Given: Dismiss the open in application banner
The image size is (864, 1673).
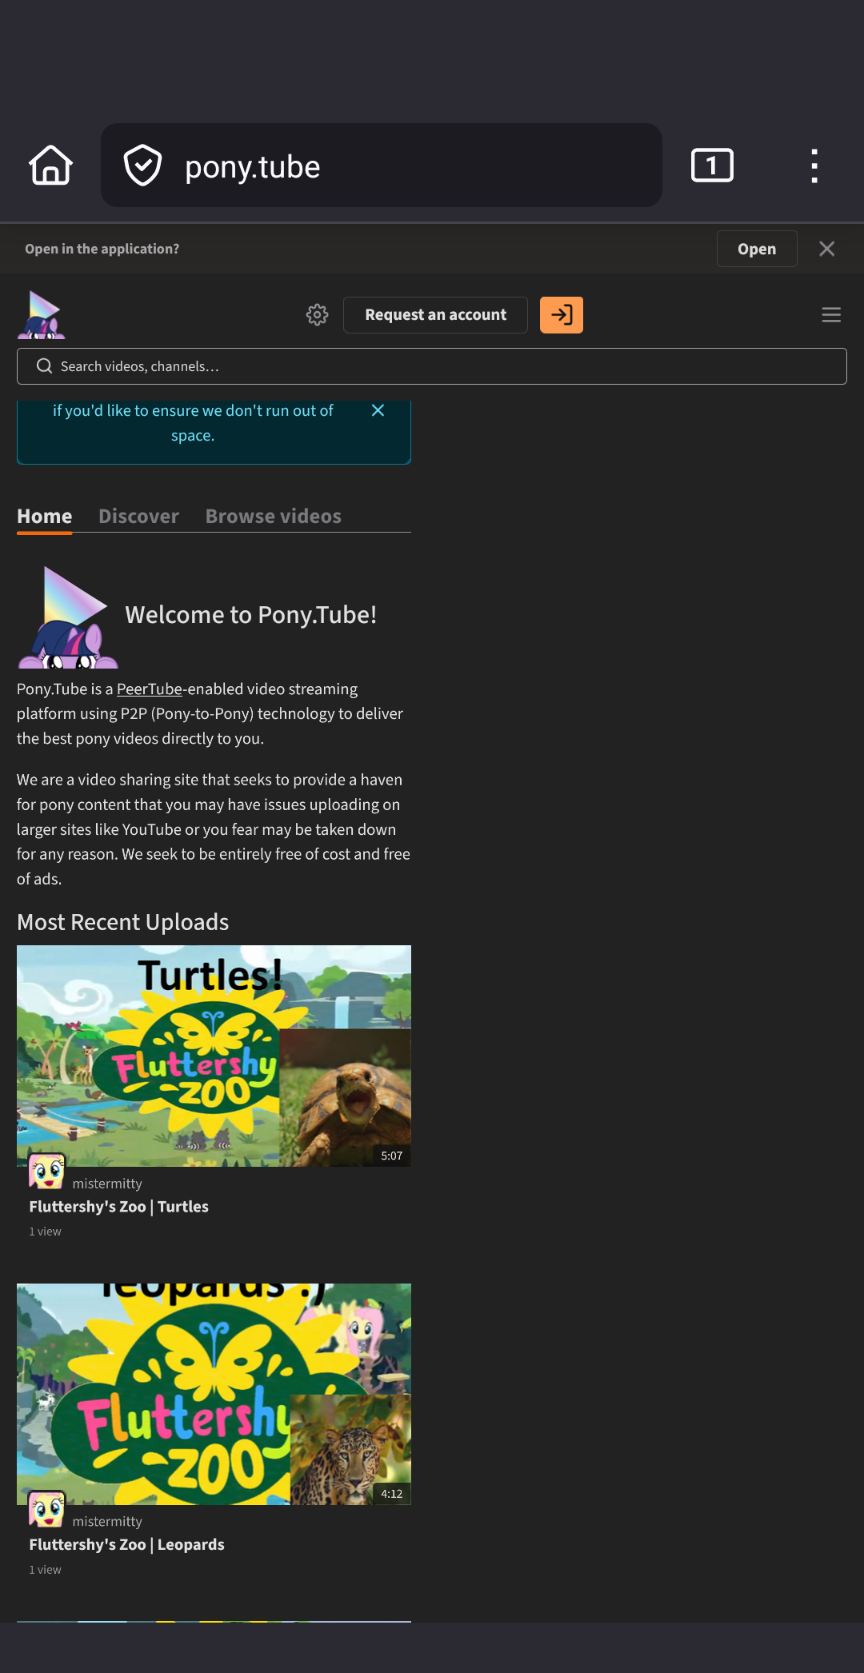Looking at the screenshot, I should [x=827, y=249].
